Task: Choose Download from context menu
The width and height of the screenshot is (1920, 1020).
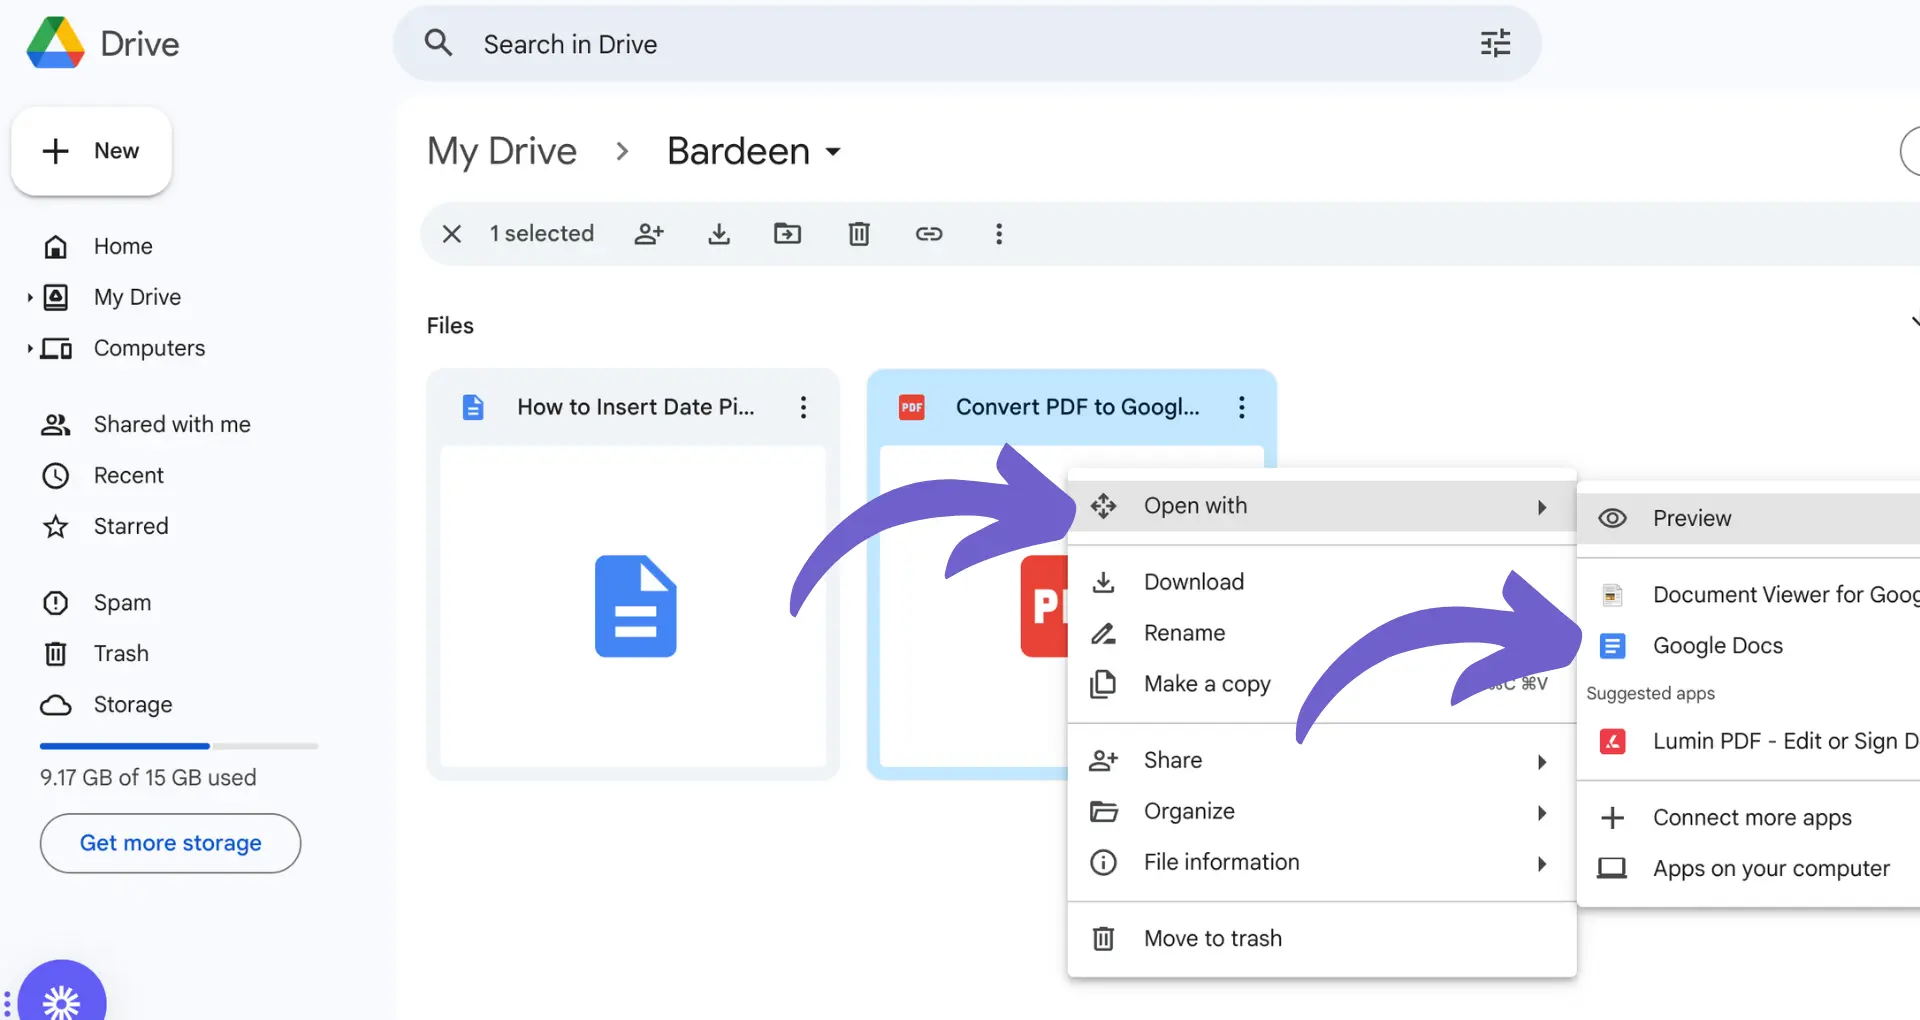Action: click(1321, 582)
